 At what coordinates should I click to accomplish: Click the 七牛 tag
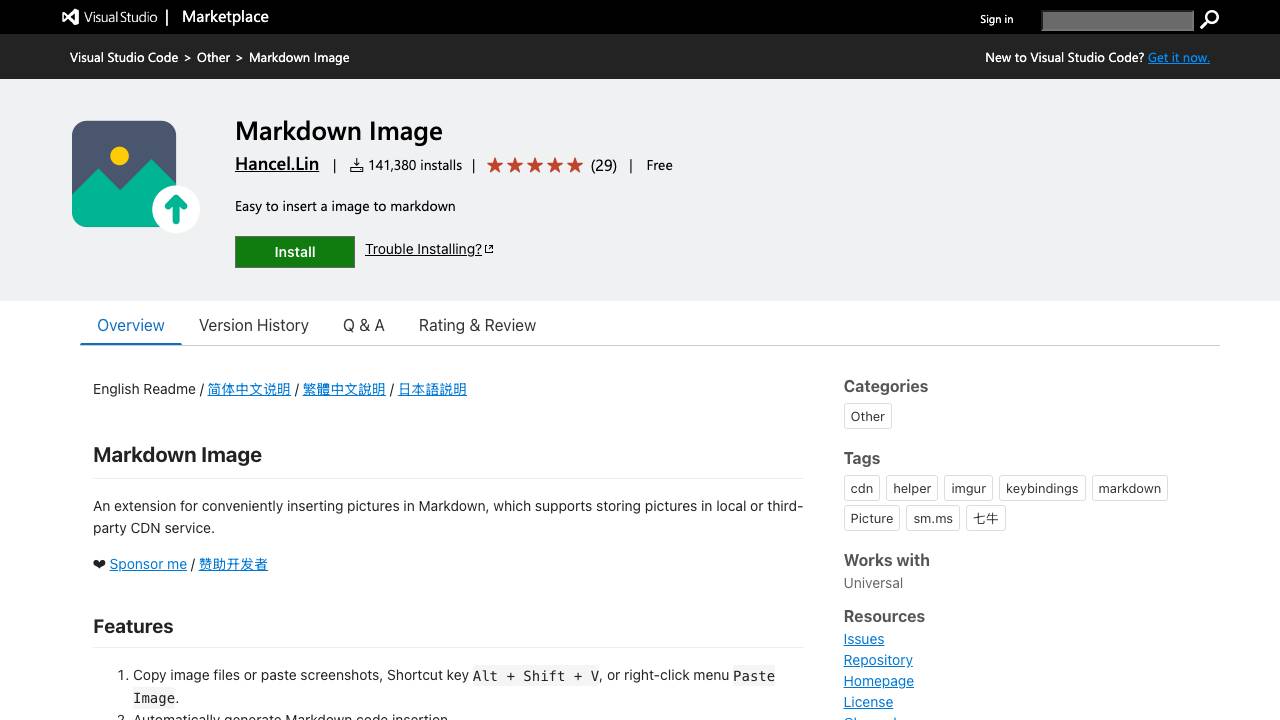986,518
